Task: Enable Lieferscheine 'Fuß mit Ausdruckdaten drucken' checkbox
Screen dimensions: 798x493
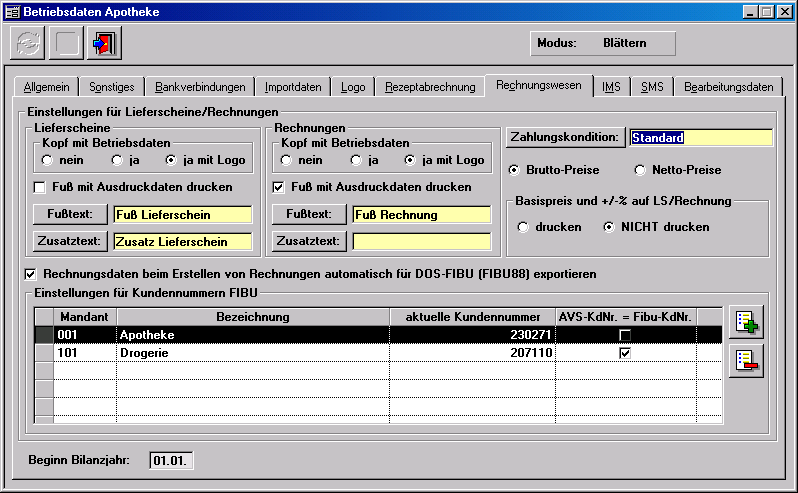Action: (x=40, y=186)
